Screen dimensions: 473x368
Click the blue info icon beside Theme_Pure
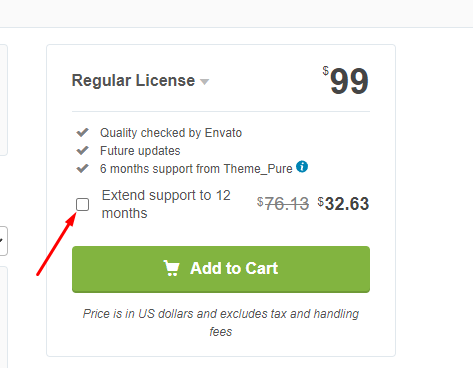coord(302,166)
